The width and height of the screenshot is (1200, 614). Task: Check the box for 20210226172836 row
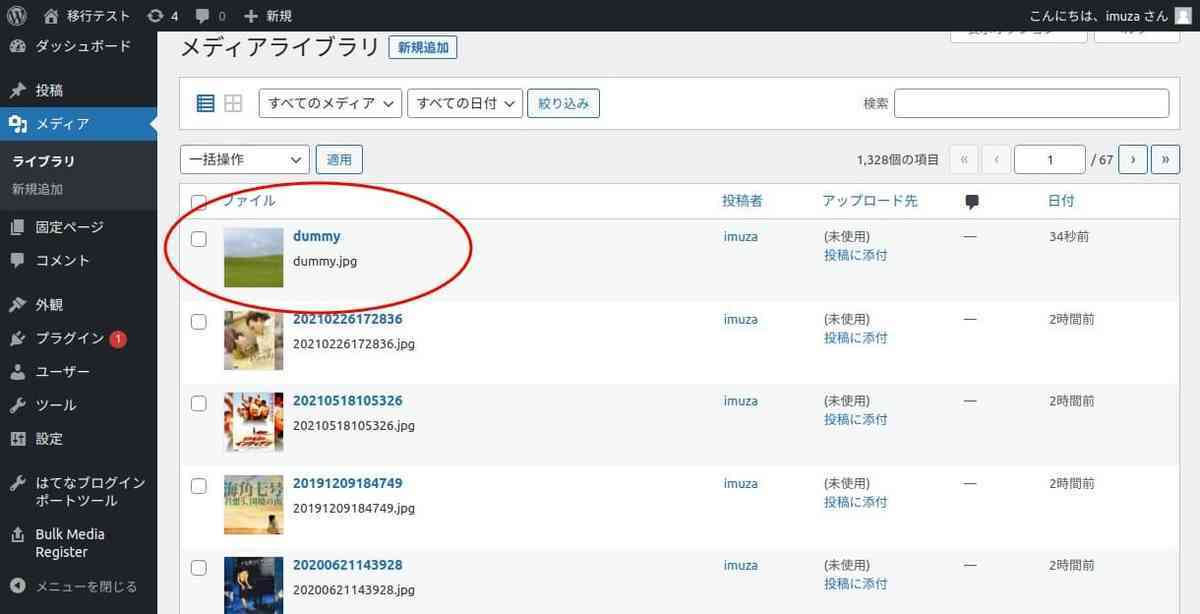click(199, 322)
